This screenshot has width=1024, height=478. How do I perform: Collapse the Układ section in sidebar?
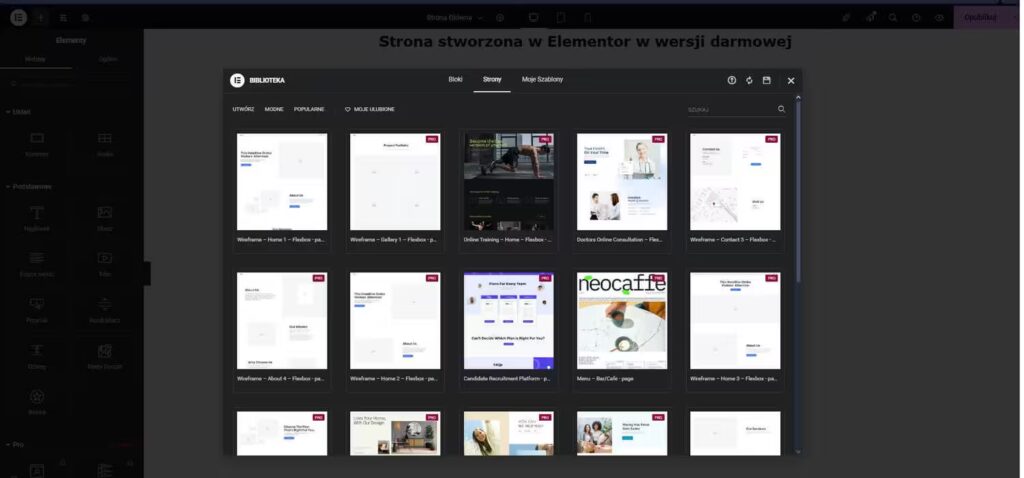click(18, 112)
